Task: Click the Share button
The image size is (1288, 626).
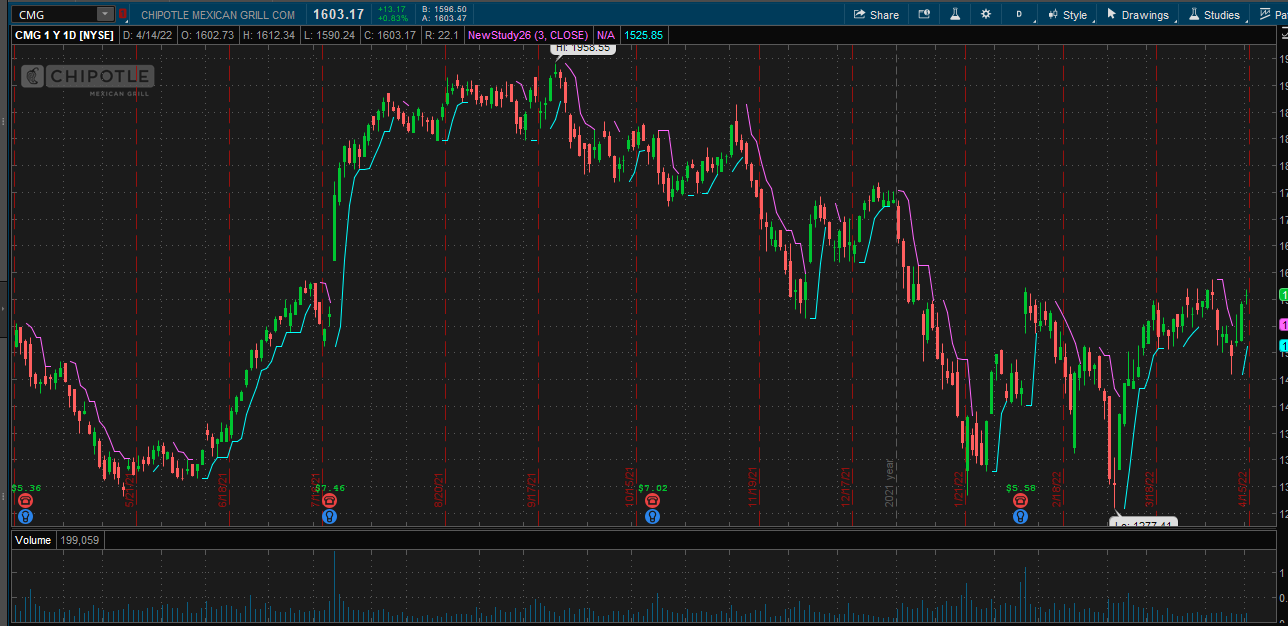Action: [x=876, y=15]
